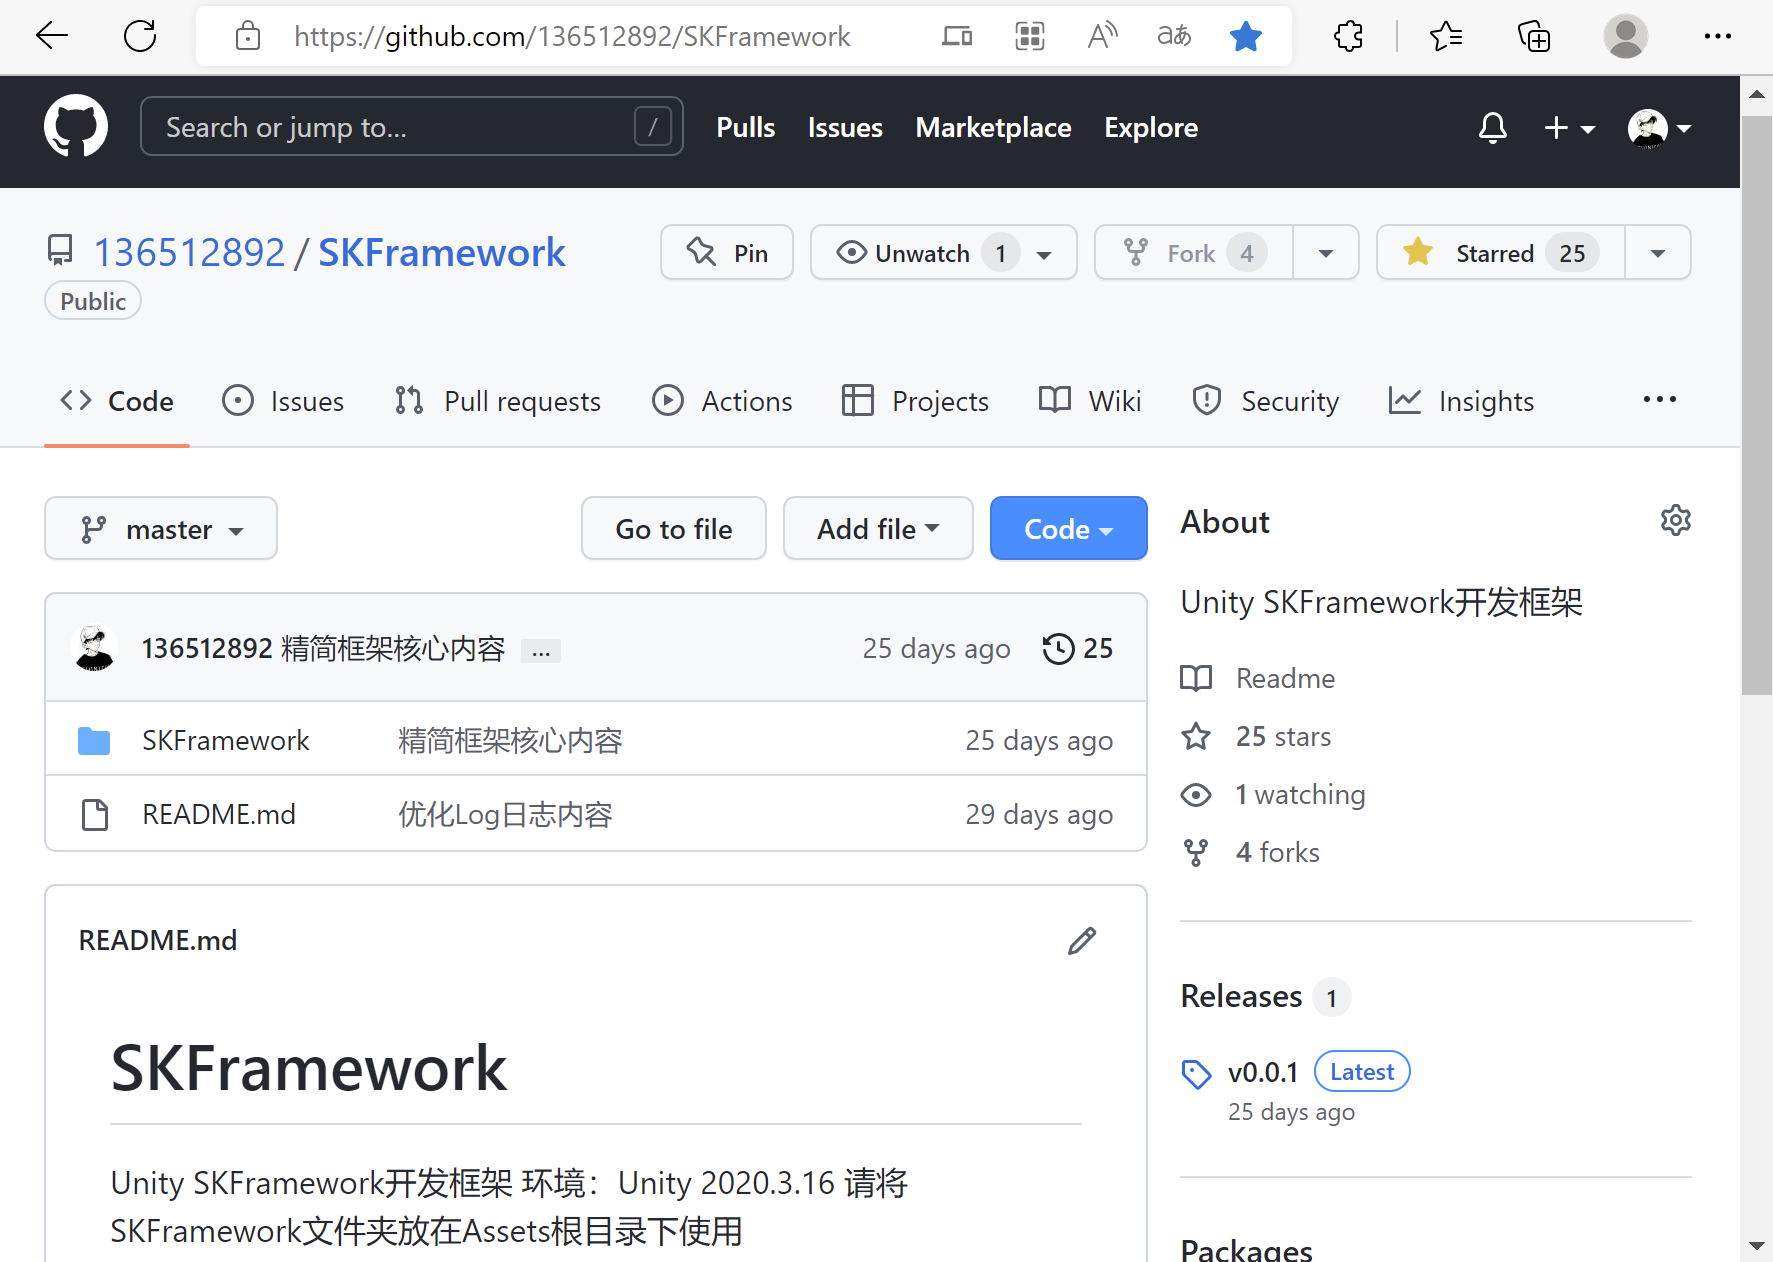The width and height of the screenshot is (1773, 1262).
Task: Start Read Aloud from the address bar
Action: click(x=1102, y=37)
